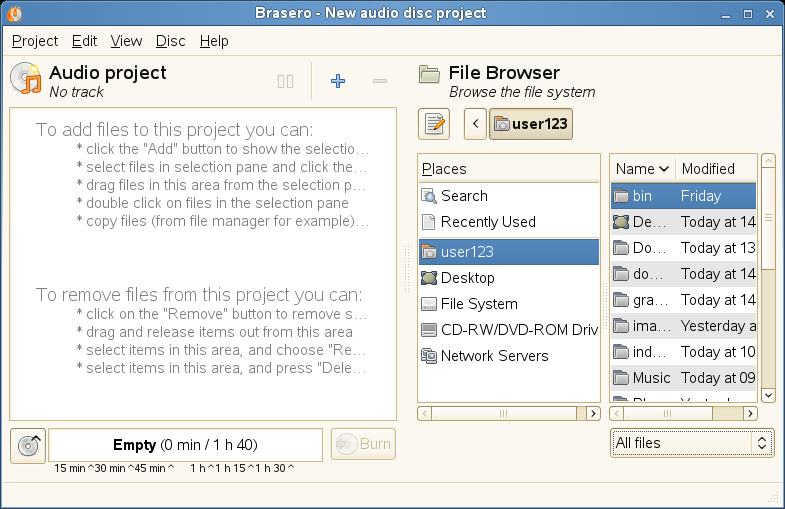Toggle the type-a-location pencil button
The image size is (785, 509).
click(434, 124)
